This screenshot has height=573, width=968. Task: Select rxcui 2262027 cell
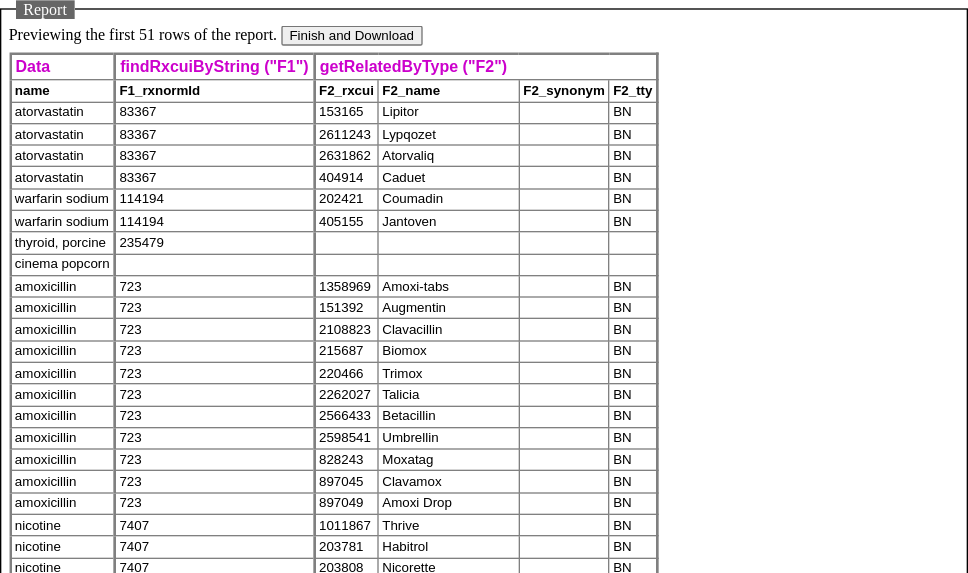[346, 395]
